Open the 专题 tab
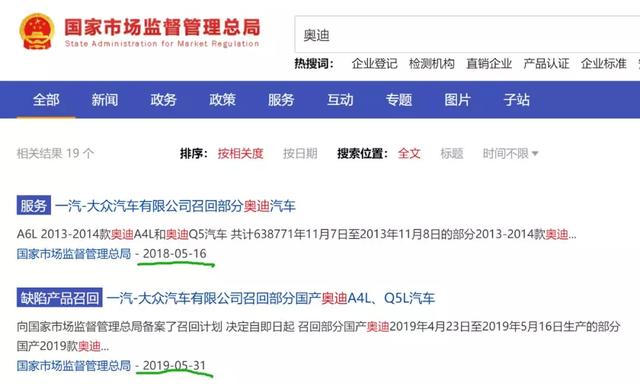640x386 pixels. [x=399, y=100]
